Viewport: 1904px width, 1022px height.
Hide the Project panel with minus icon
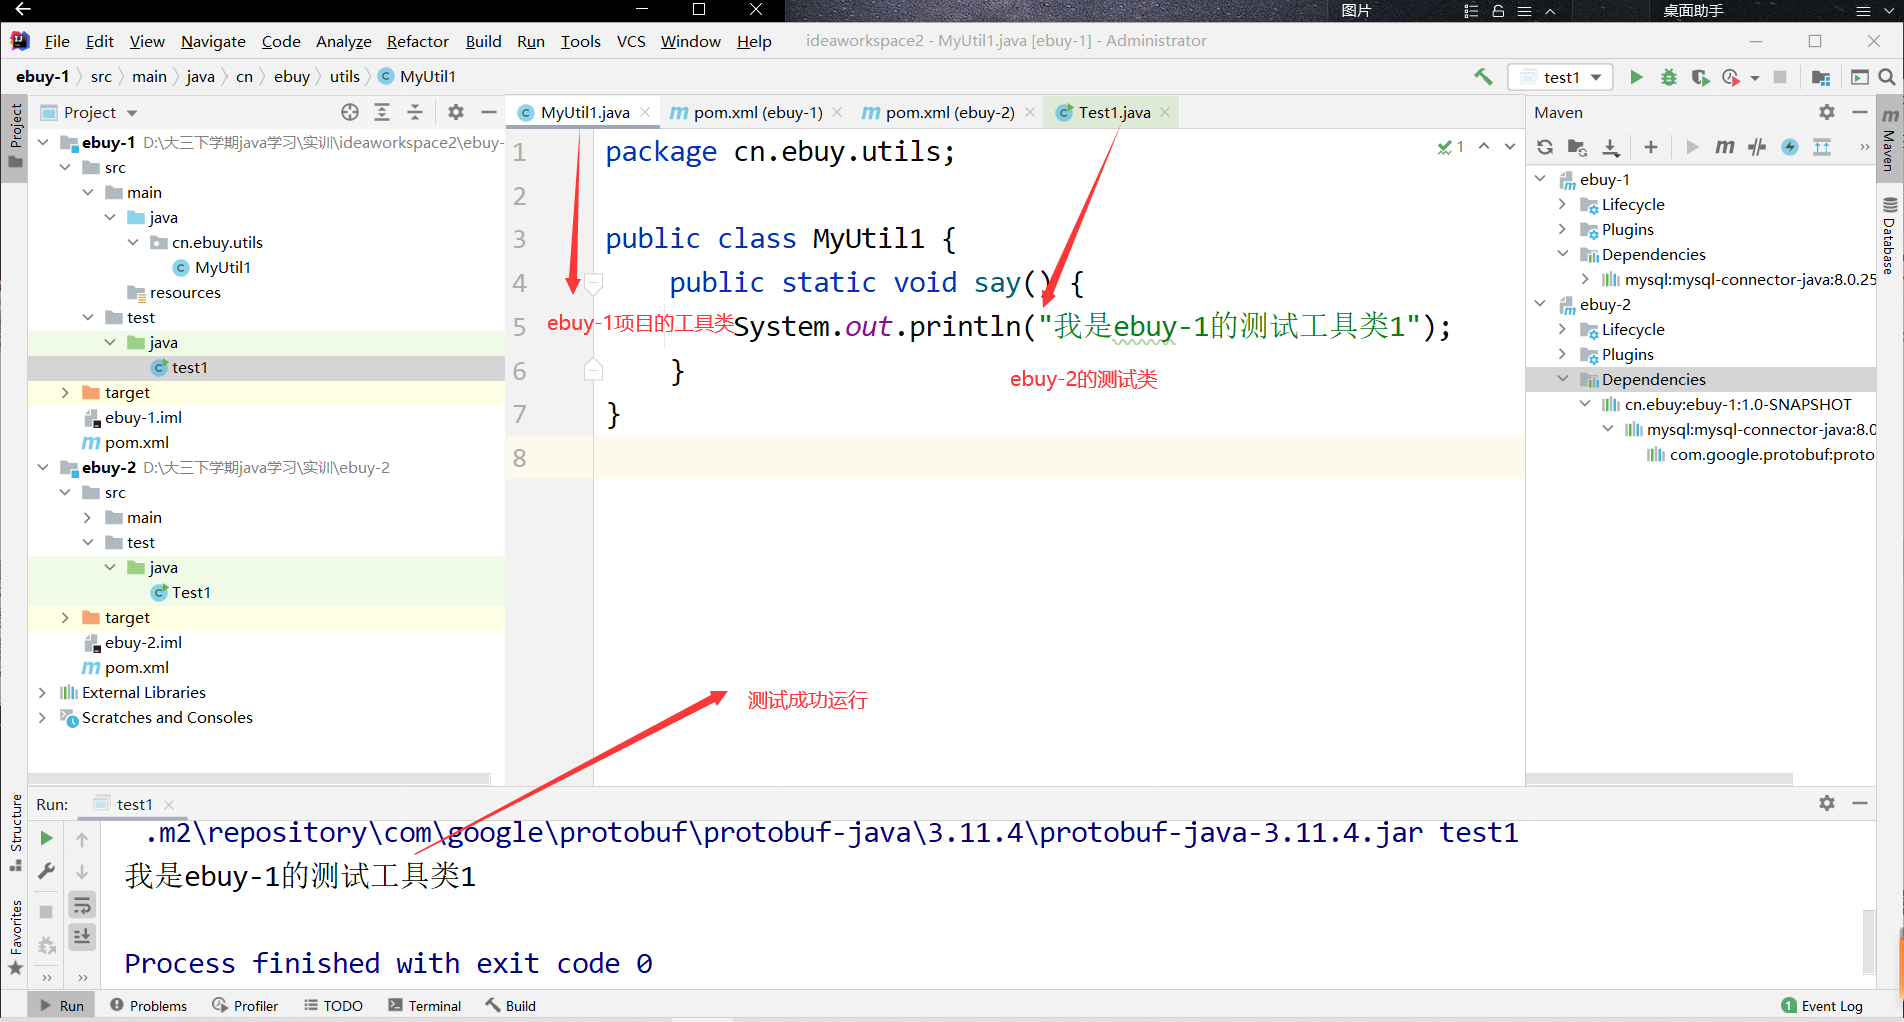[489, 112]
